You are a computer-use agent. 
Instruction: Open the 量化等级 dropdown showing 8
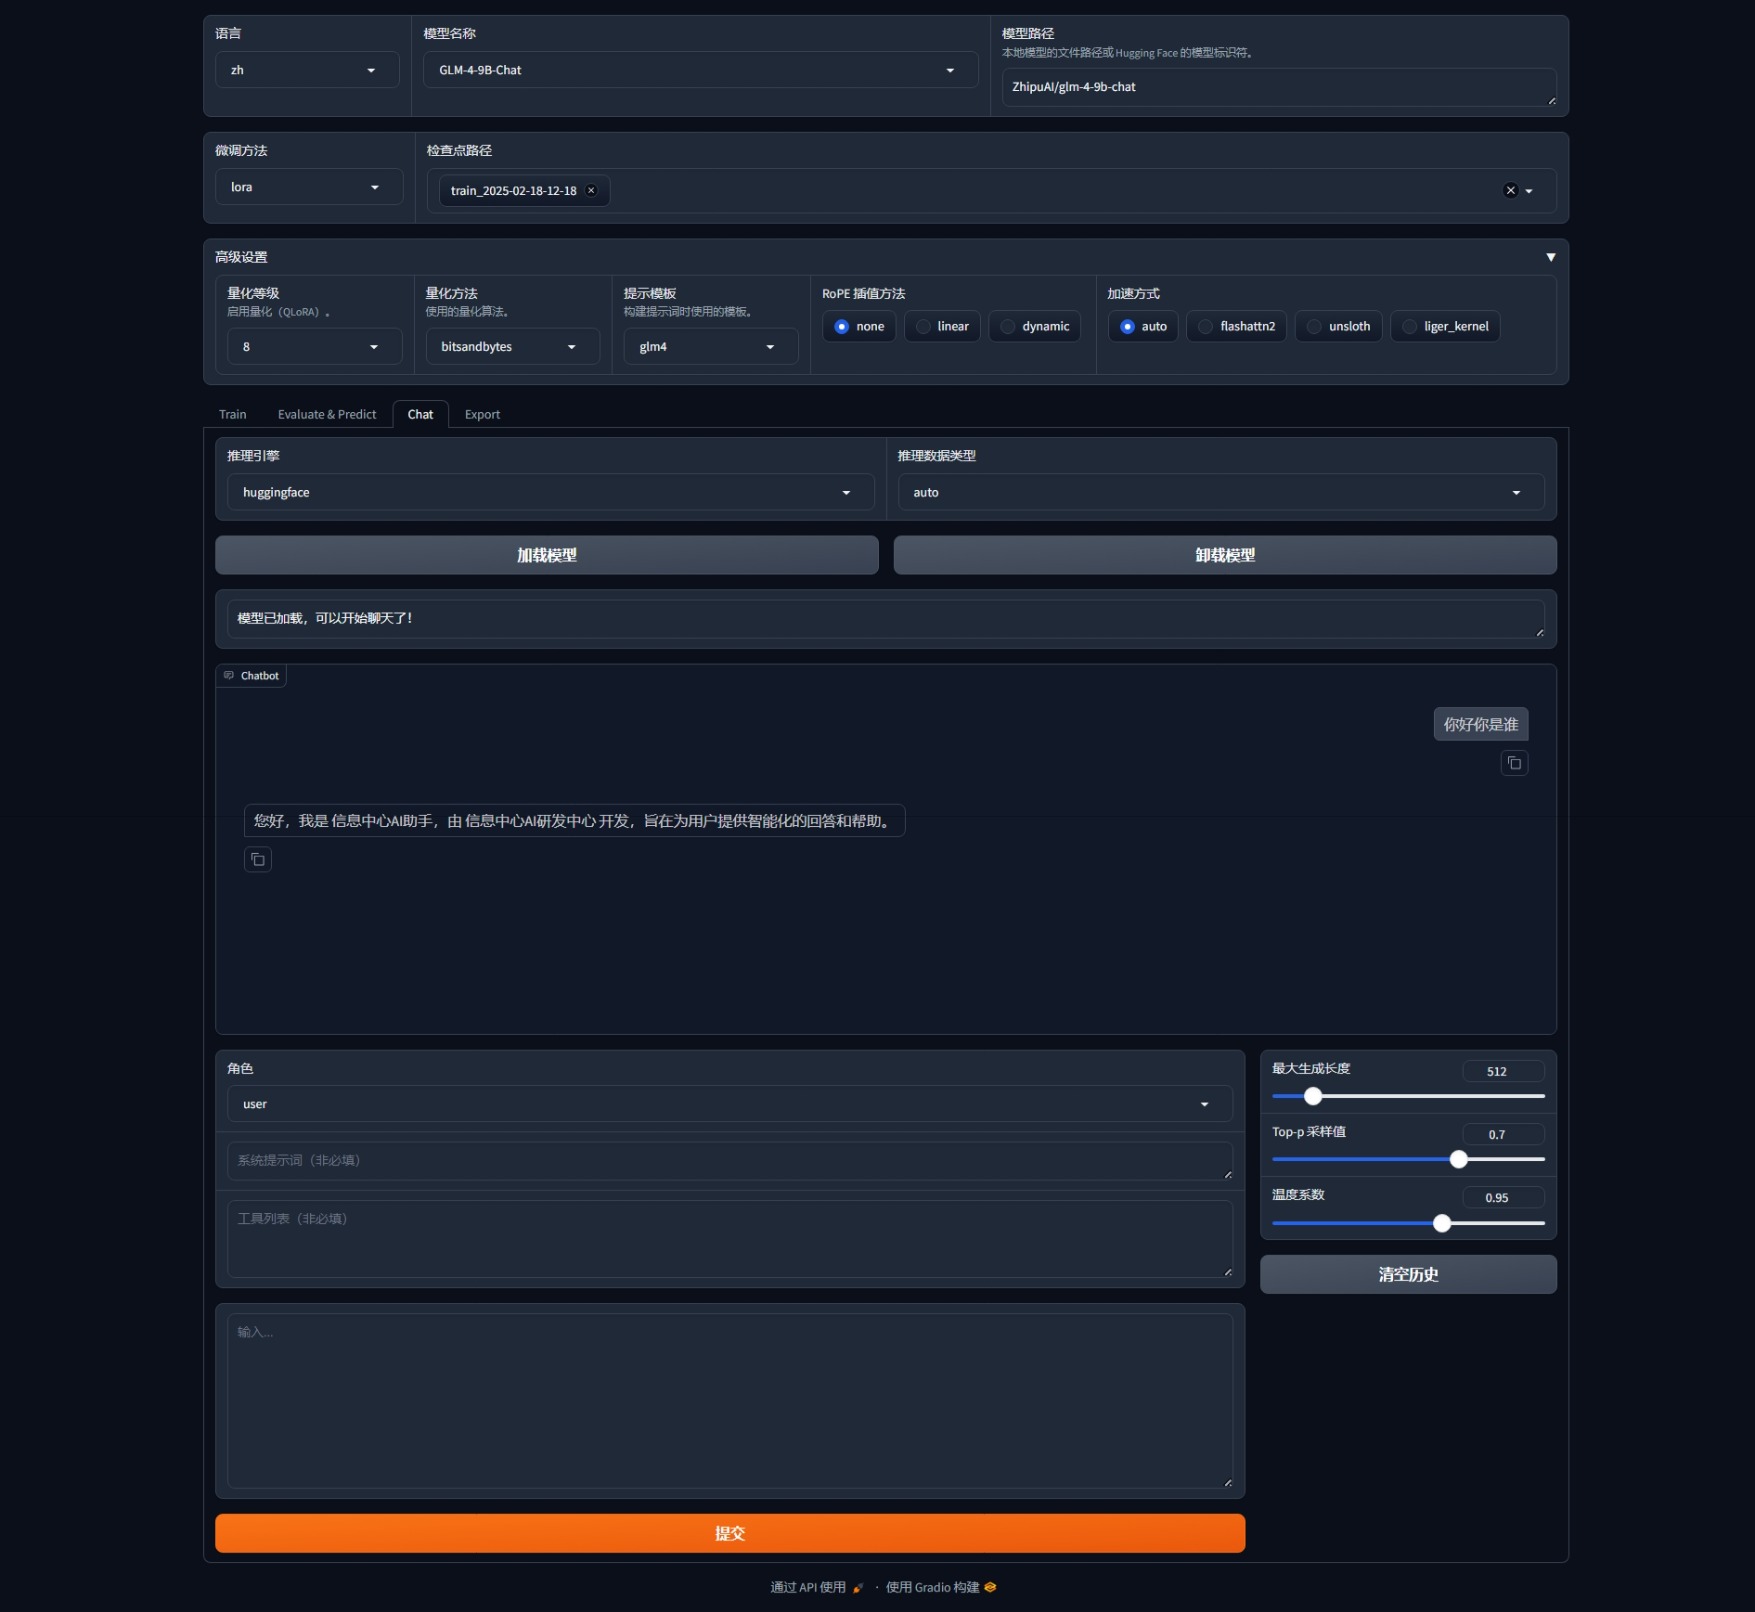pyautogui.click(x=313, y=347)
